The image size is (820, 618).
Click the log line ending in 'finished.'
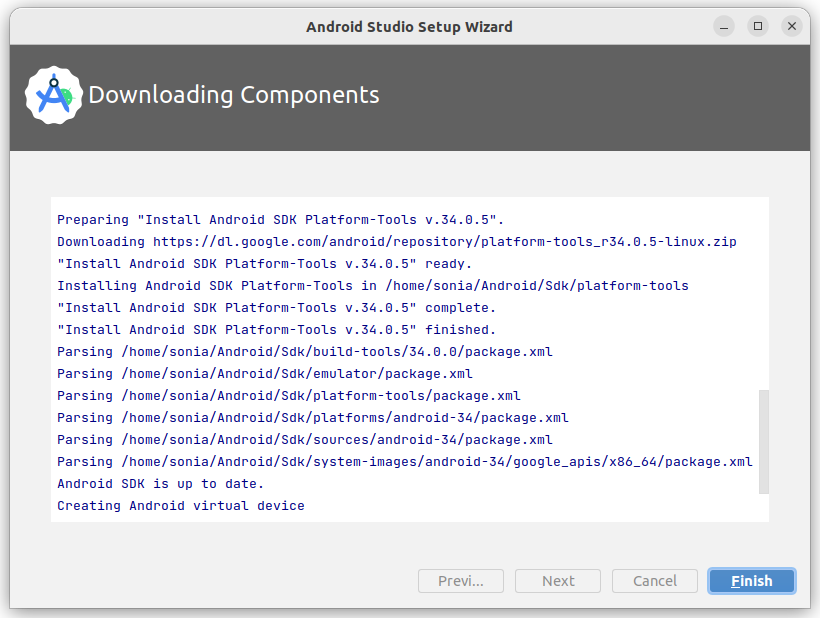pos(276,329)
